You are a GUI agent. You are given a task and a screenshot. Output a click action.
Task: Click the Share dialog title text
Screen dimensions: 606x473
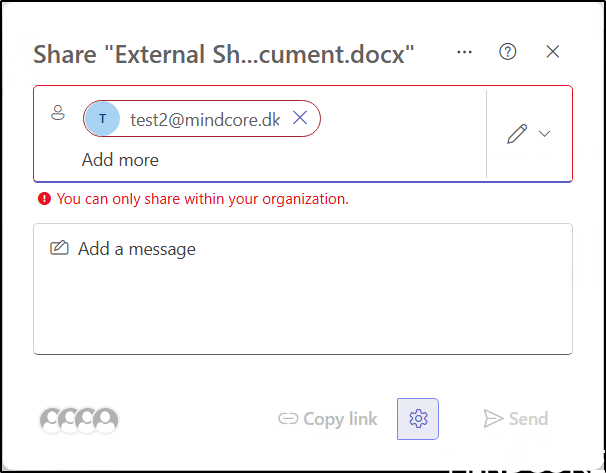tap(223, 54)
